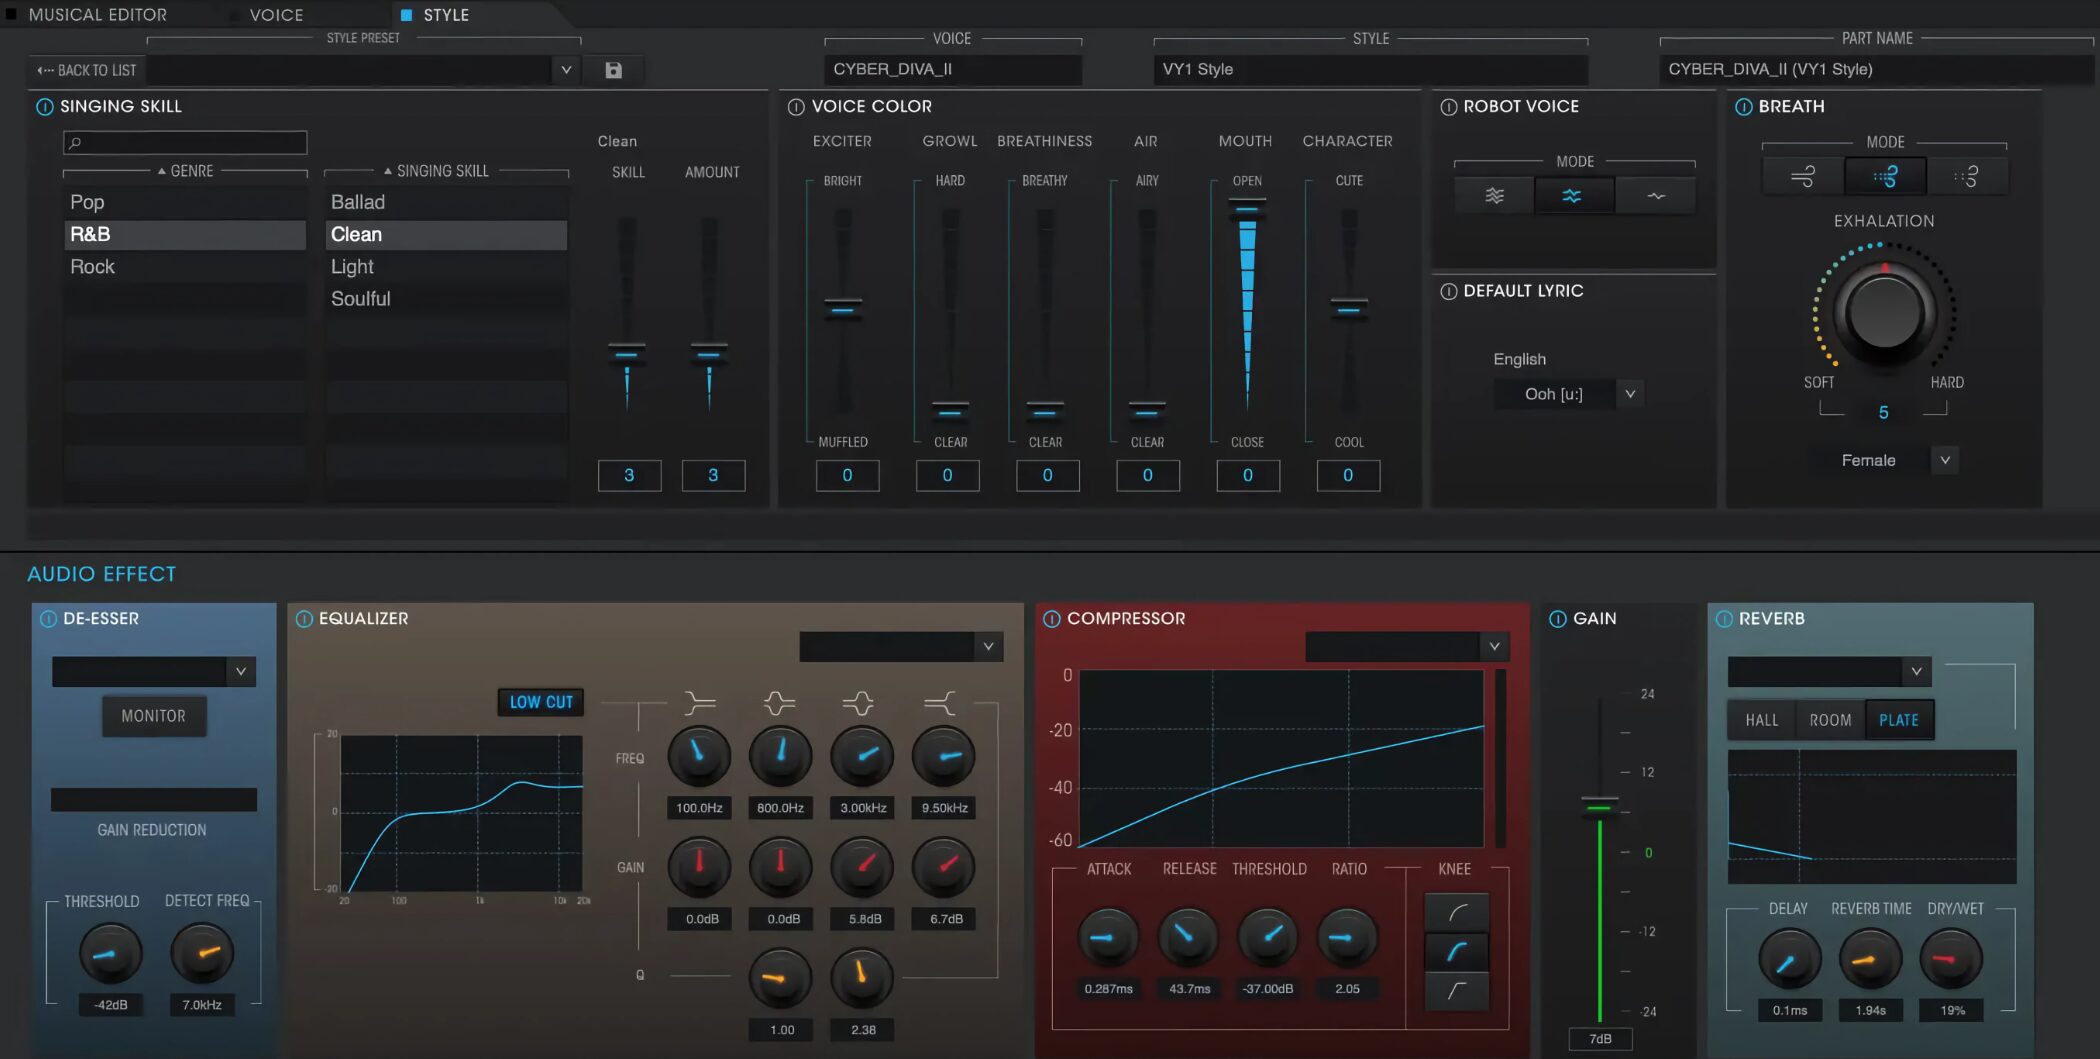Viewport: 2100px width, 1059px height.
Task: Choose the third Breath mode icon
Action: [1966, 177]
